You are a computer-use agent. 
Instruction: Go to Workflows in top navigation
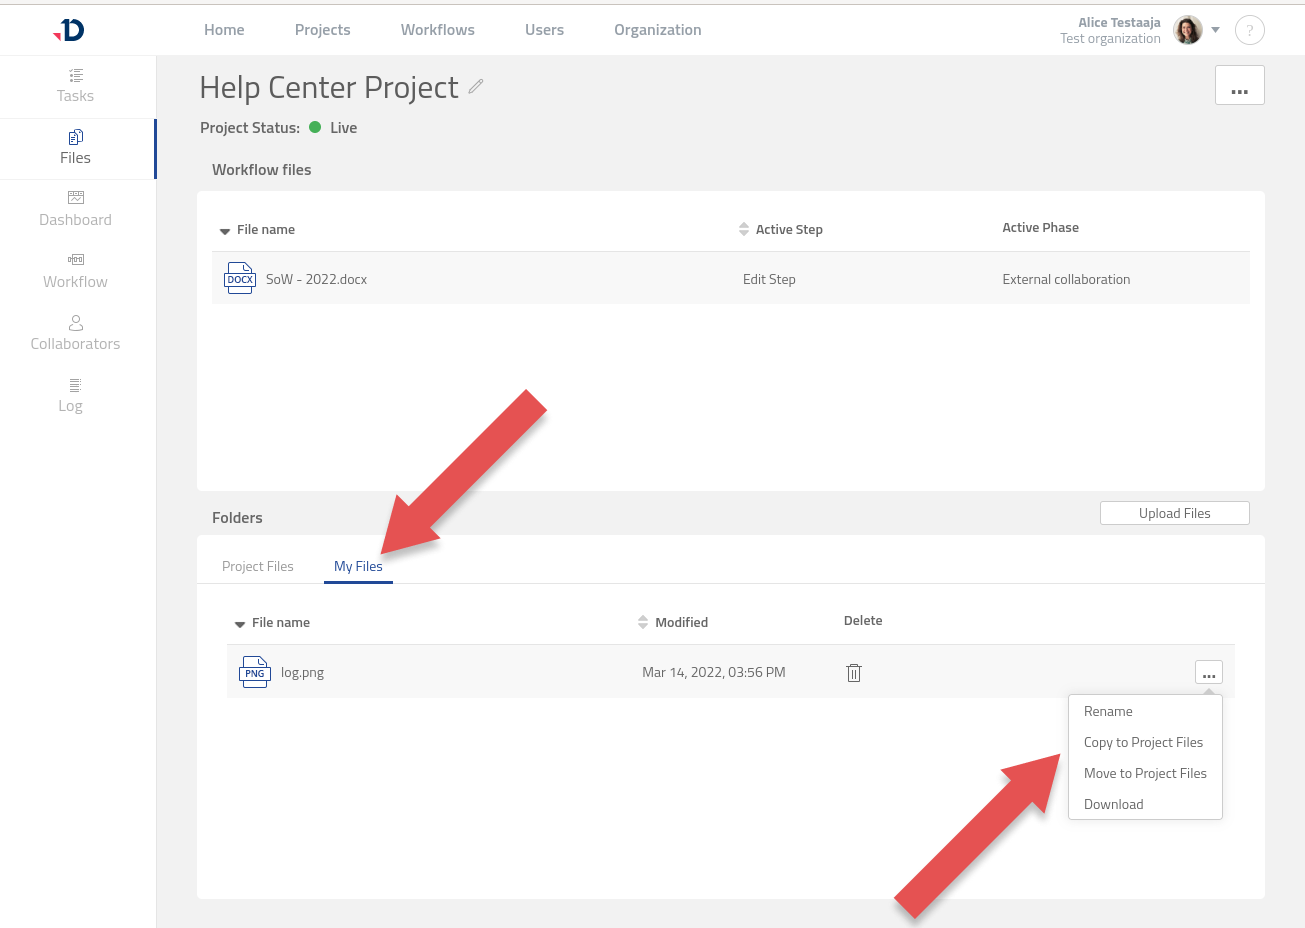coord(437,30)
